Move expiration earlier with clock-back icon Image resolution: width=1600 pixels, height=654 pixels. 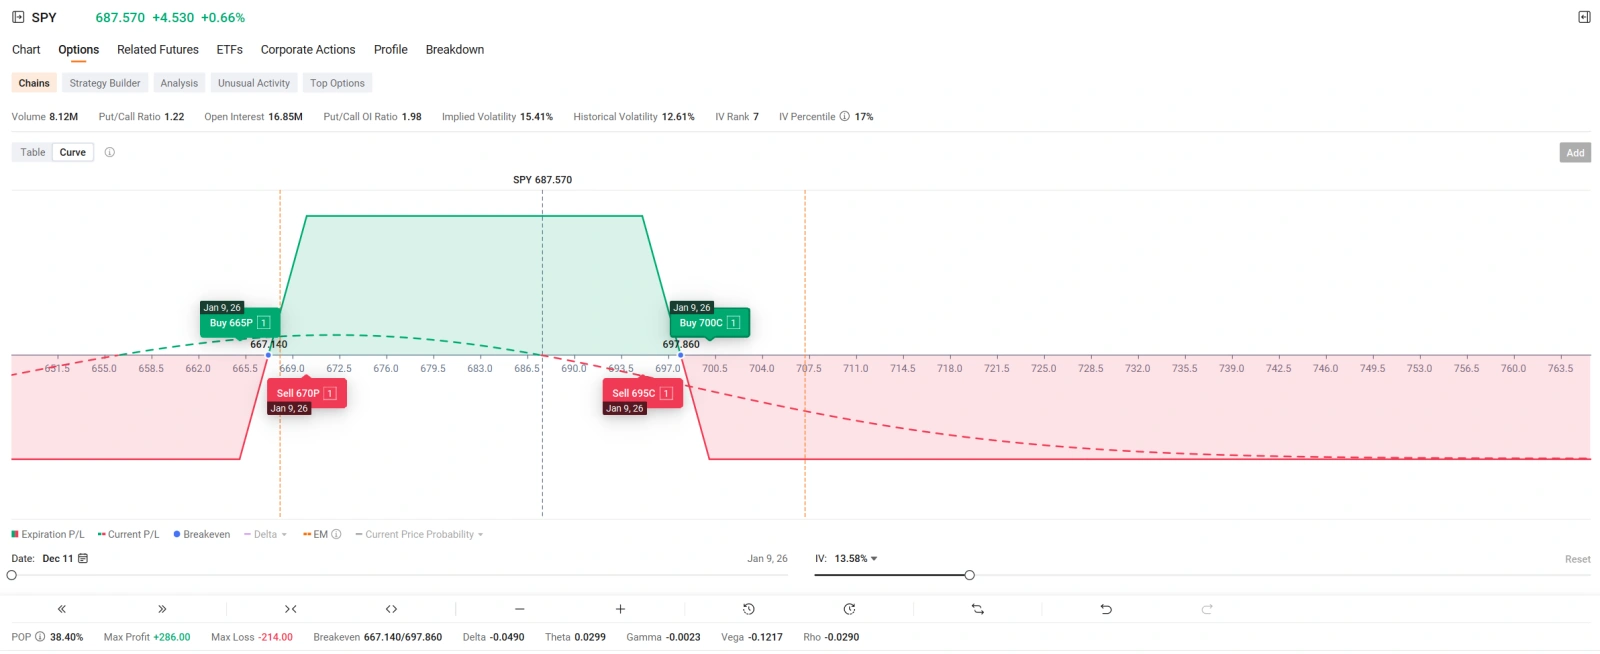tap(749, 609)
